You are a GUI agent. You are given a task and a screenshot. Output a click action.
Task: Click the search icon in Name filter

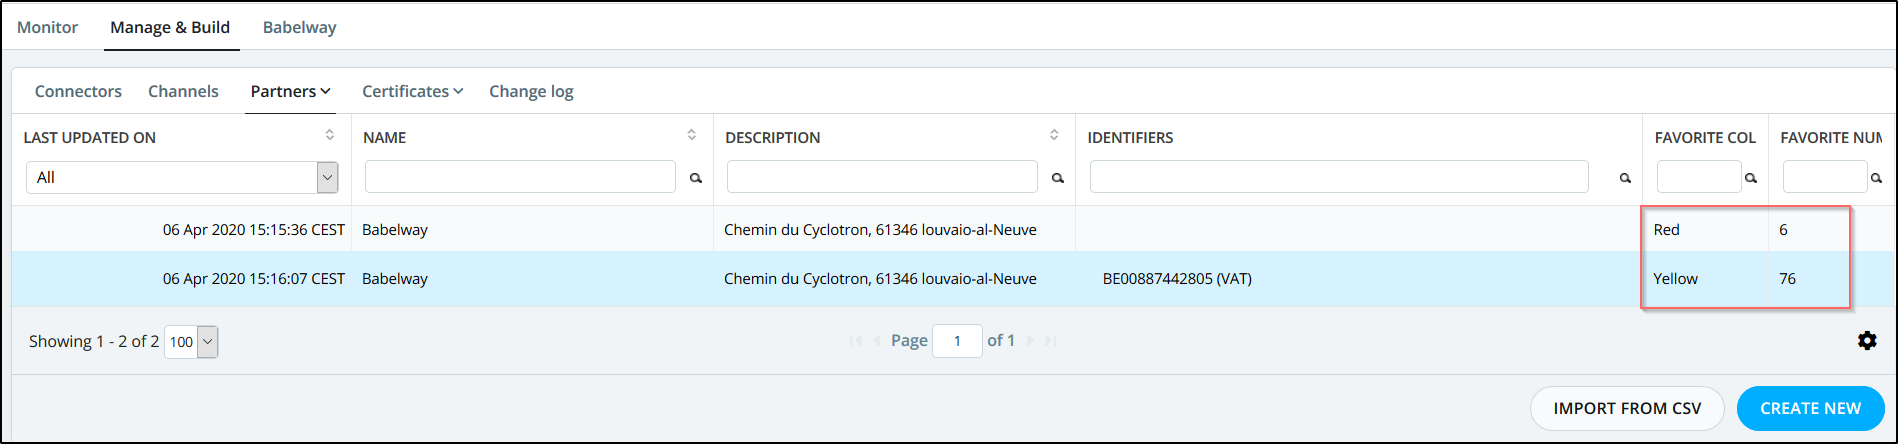[696, 178]
